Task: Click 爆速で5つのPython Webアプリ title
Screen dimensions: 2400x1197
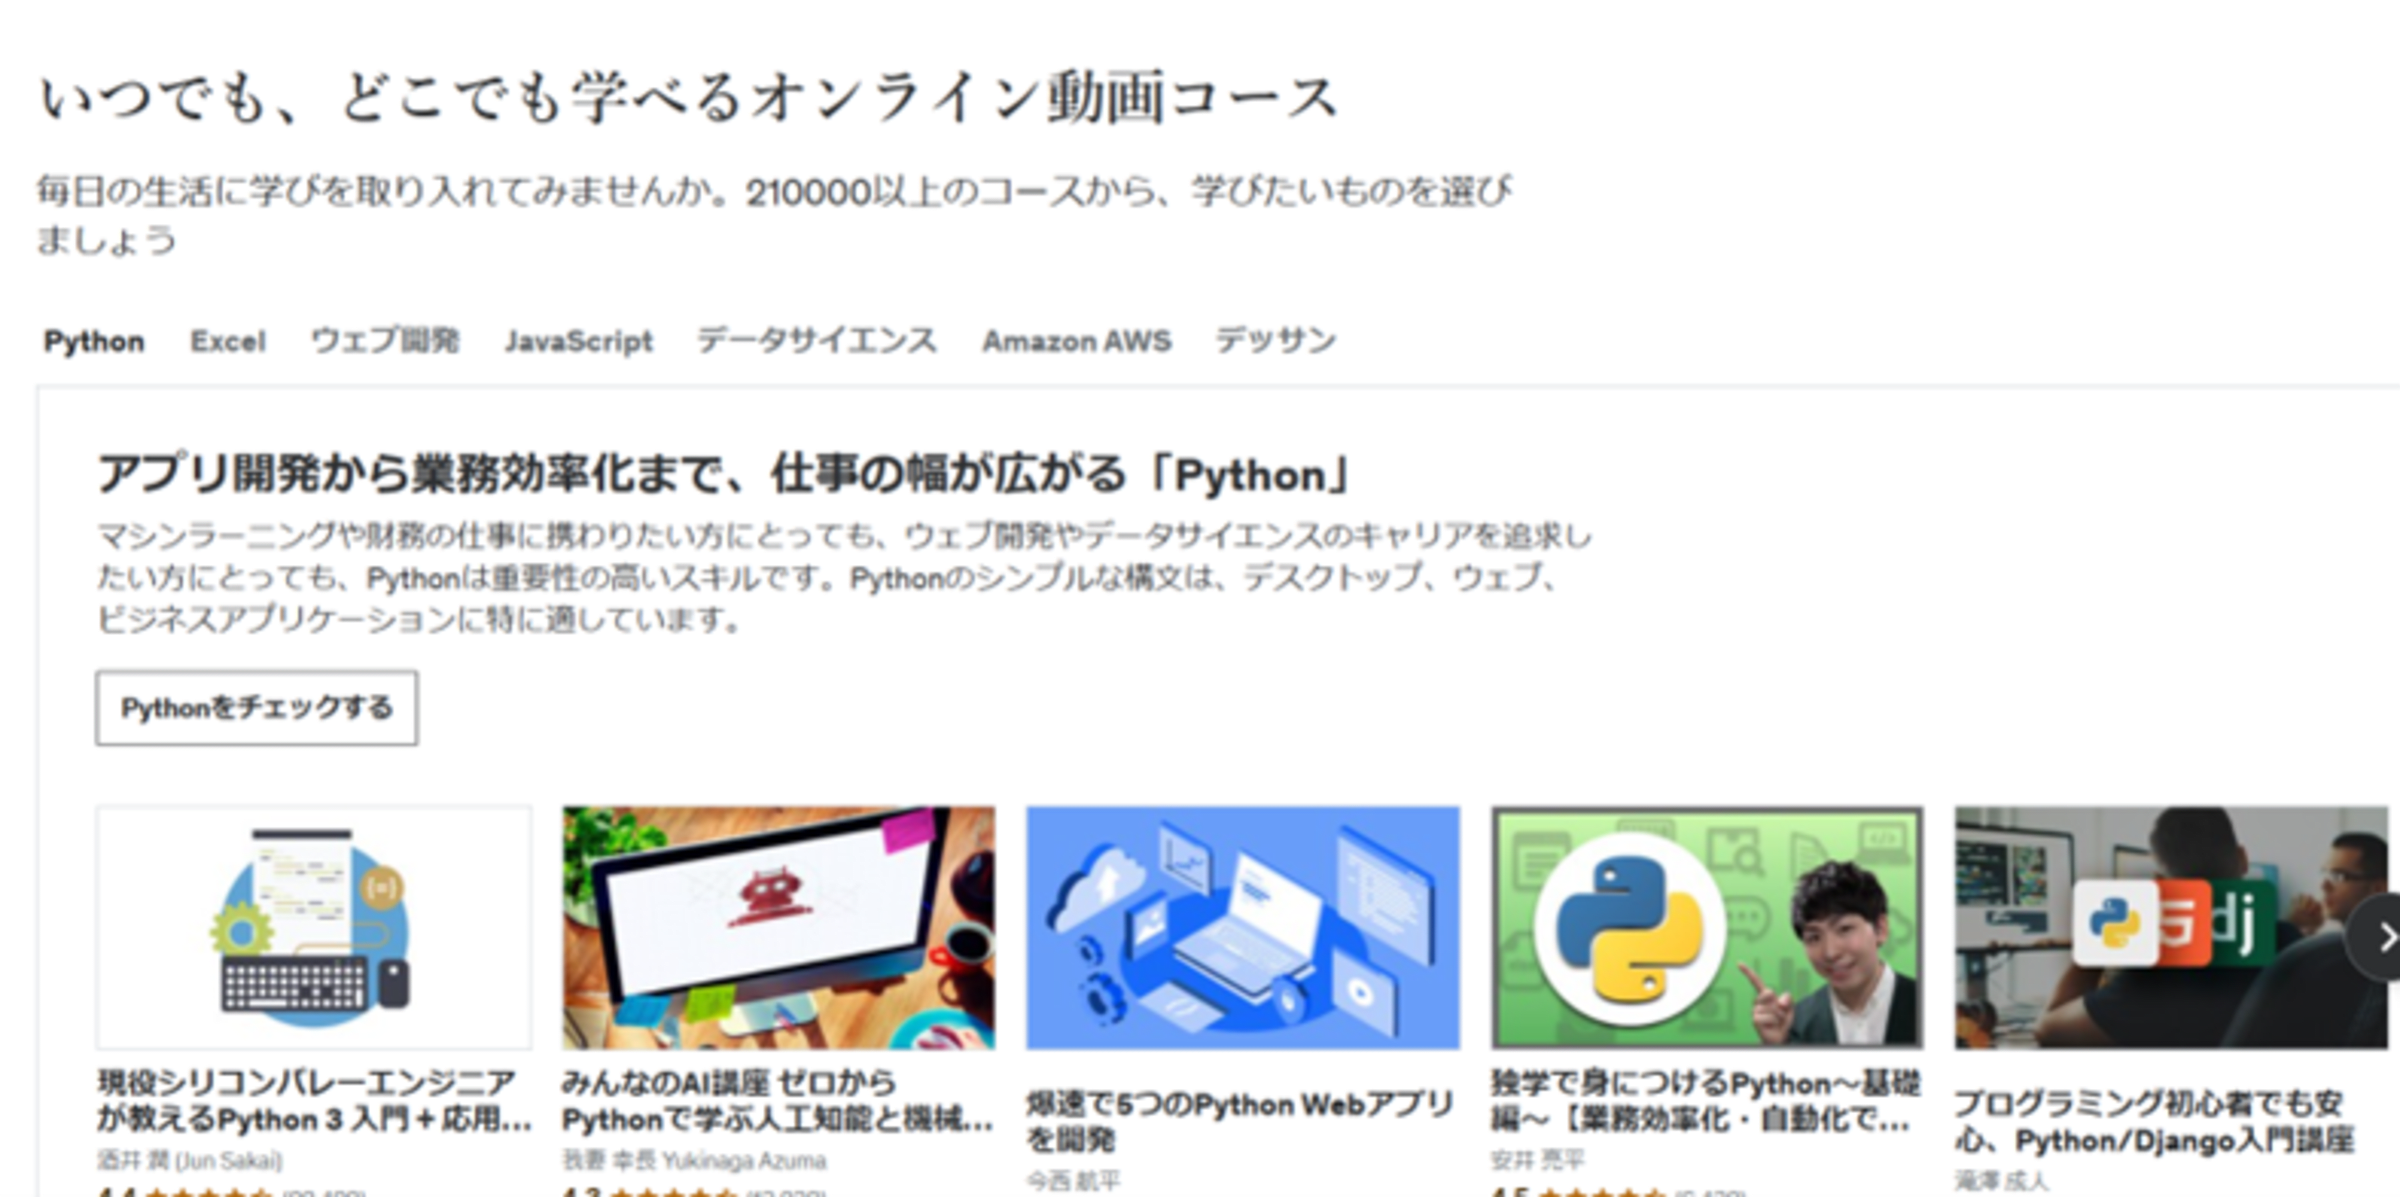Action: pyautogui.click(x=1240, y=1121)
